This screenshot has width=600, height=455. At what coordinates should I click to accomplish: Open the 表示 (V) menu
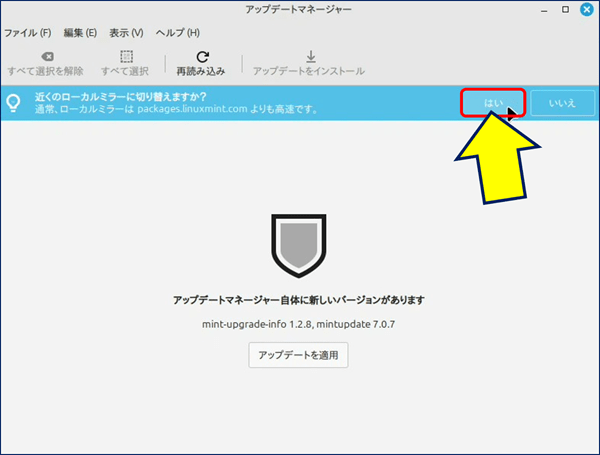126,33
